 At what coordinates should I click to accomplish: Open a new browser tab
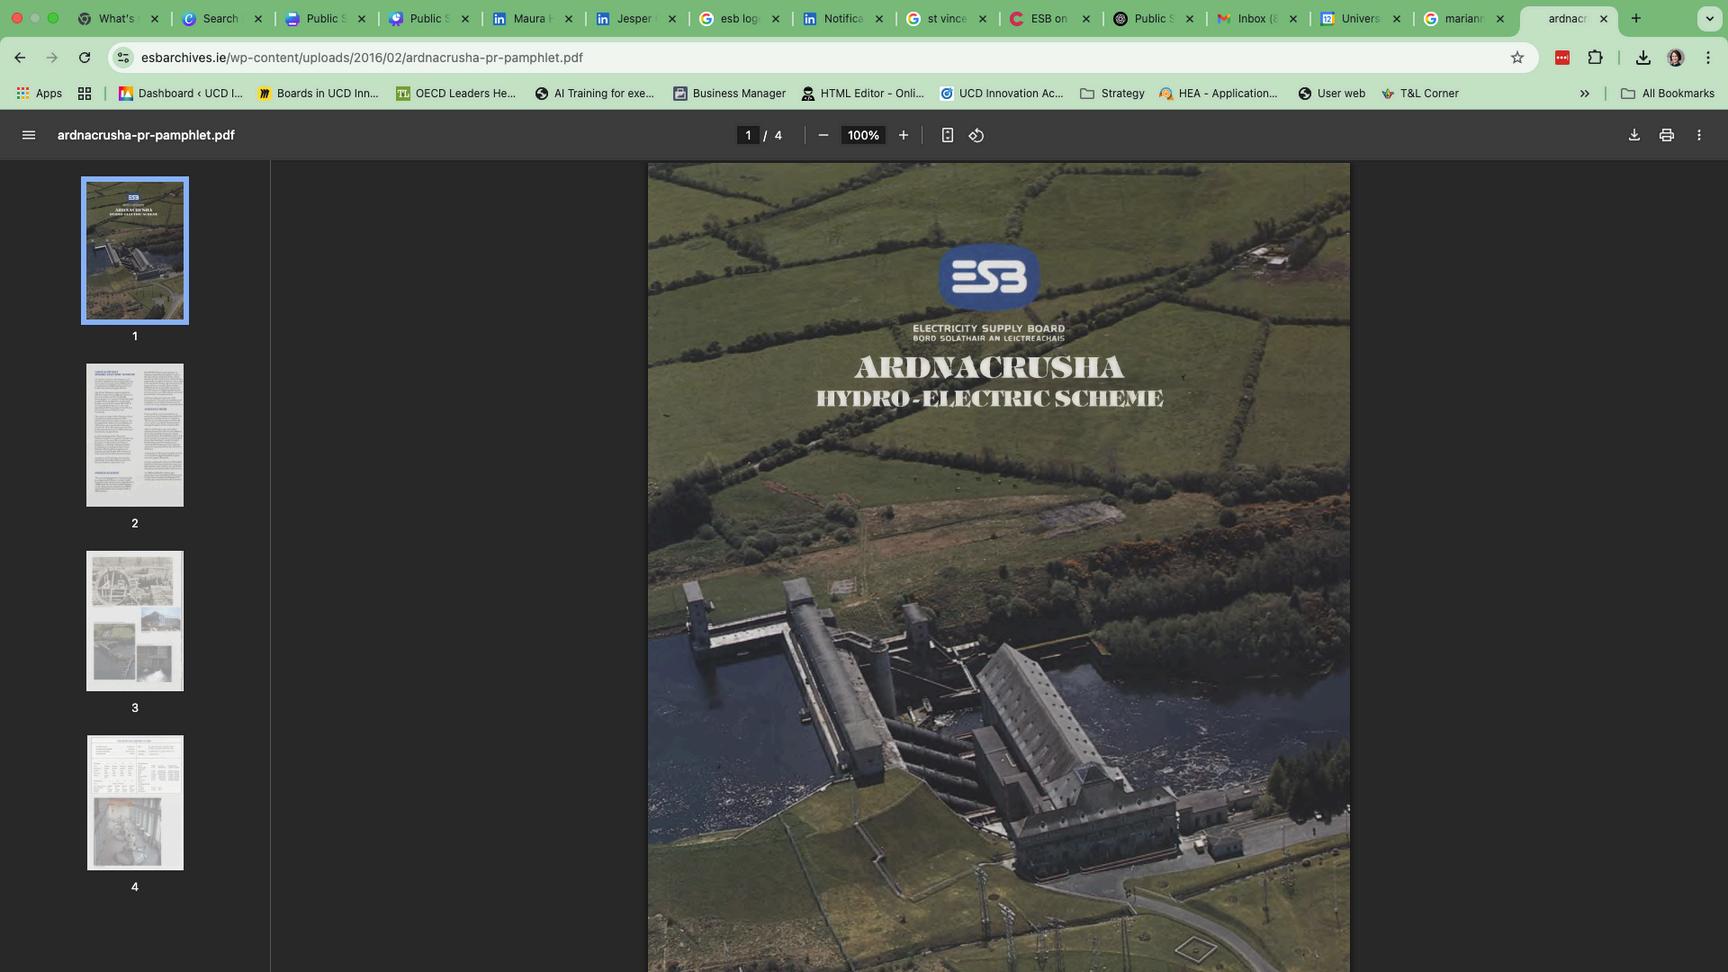1636,18
